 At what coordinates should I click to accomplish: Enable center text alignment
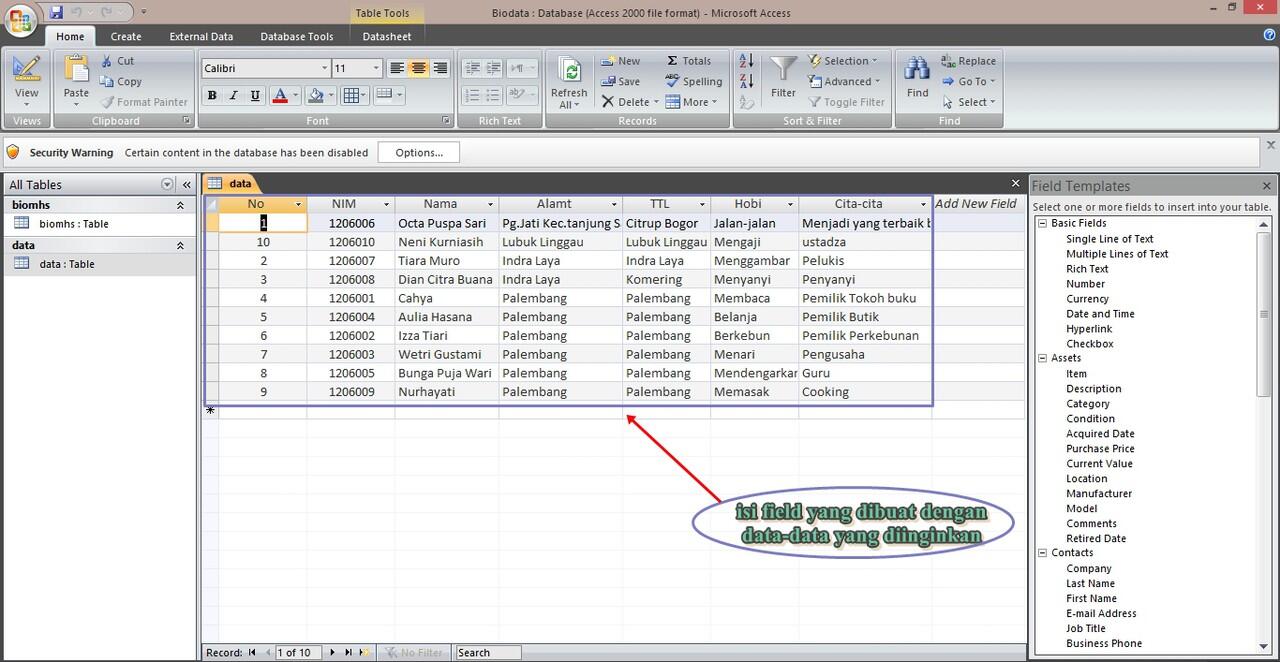419,68
